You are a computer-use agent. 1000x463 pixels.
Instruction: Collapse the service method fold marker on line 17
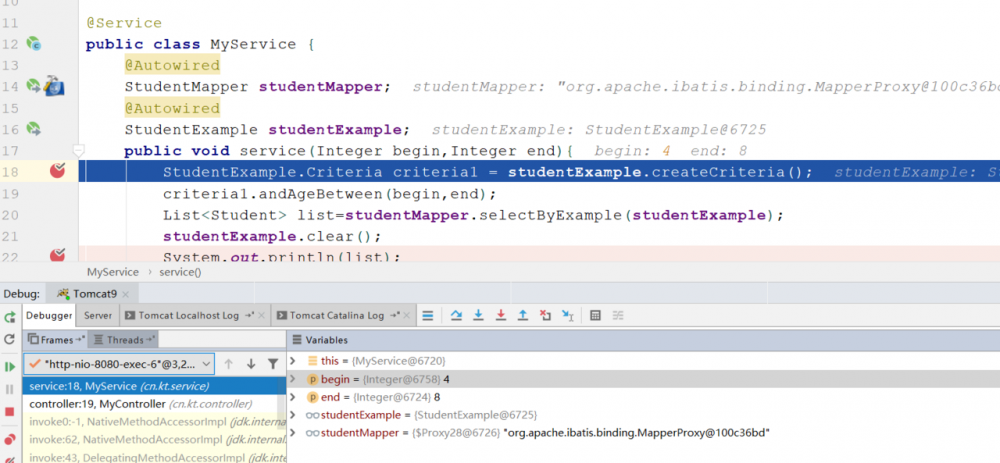pyautogui.click(x=78, y=151)
